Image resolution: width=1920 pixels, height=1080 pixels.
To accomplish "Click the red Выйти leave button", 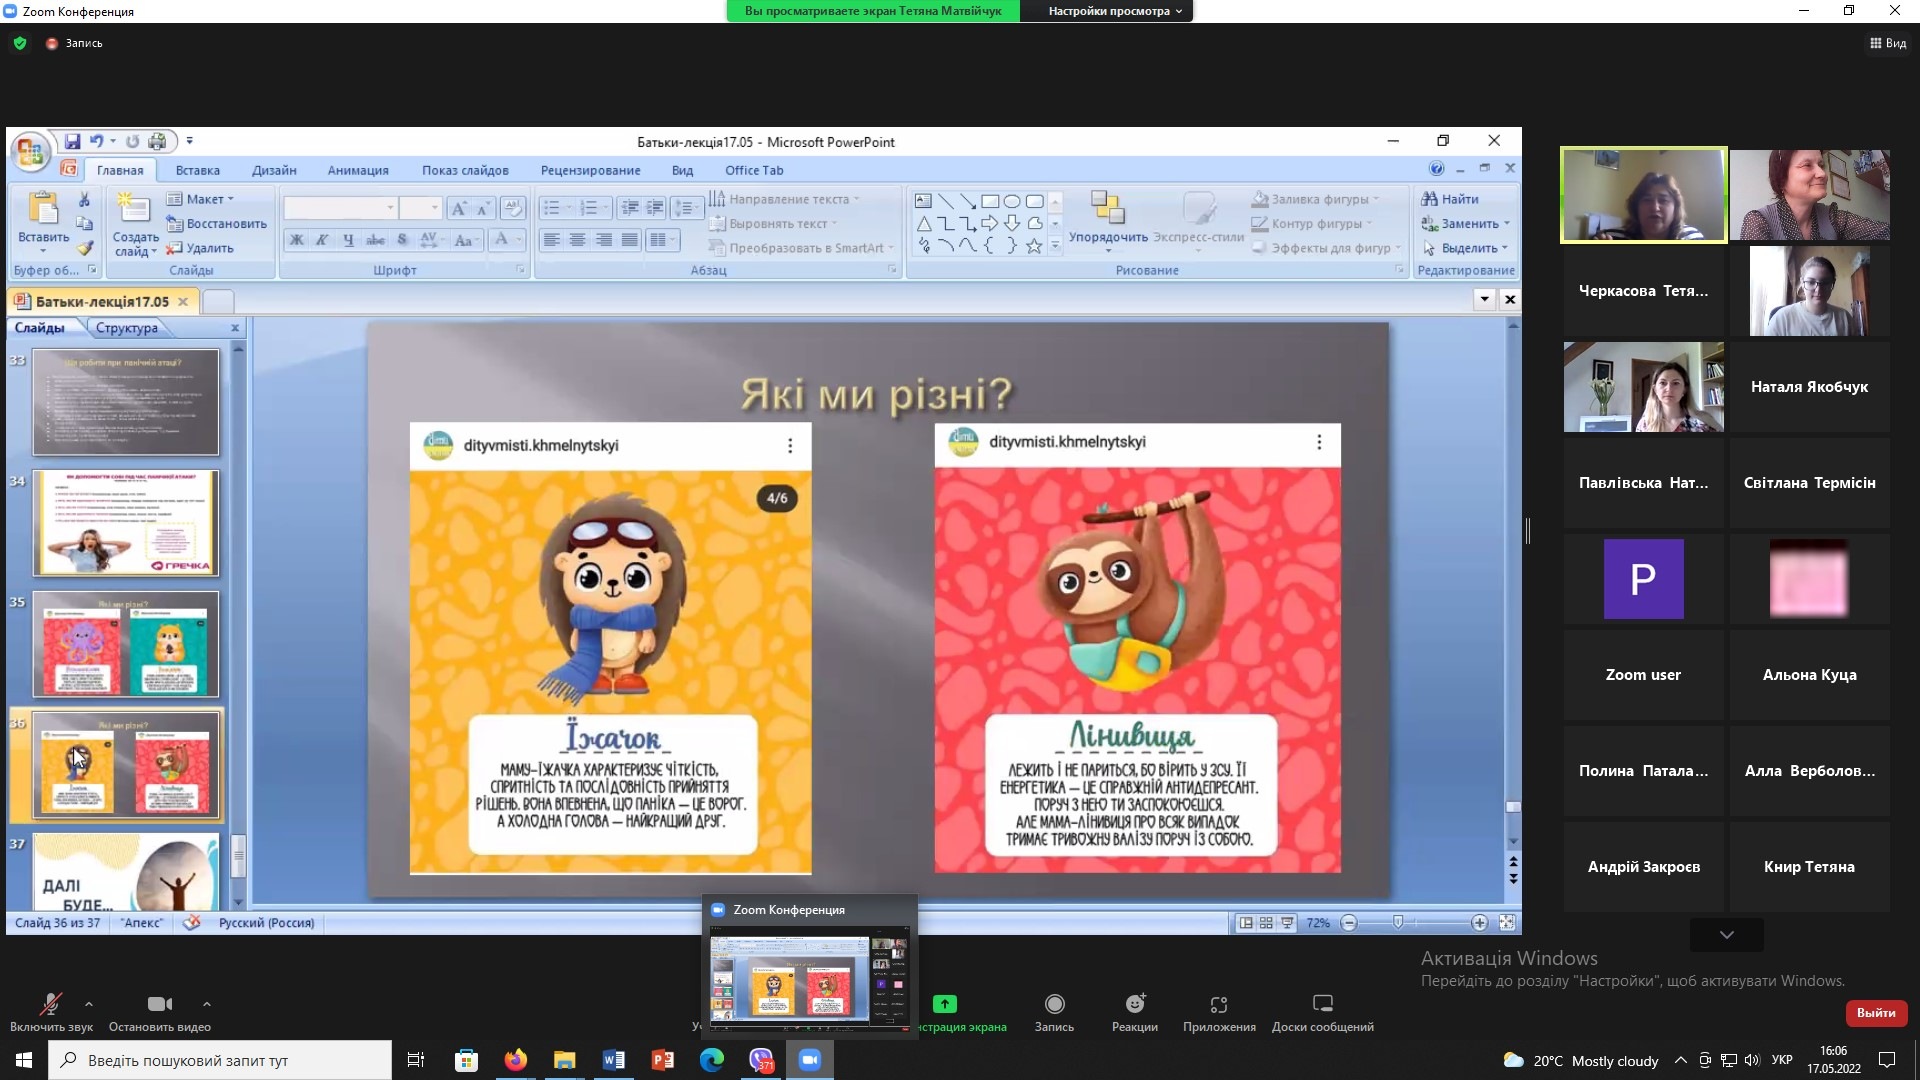I will pos(1875,1013).
